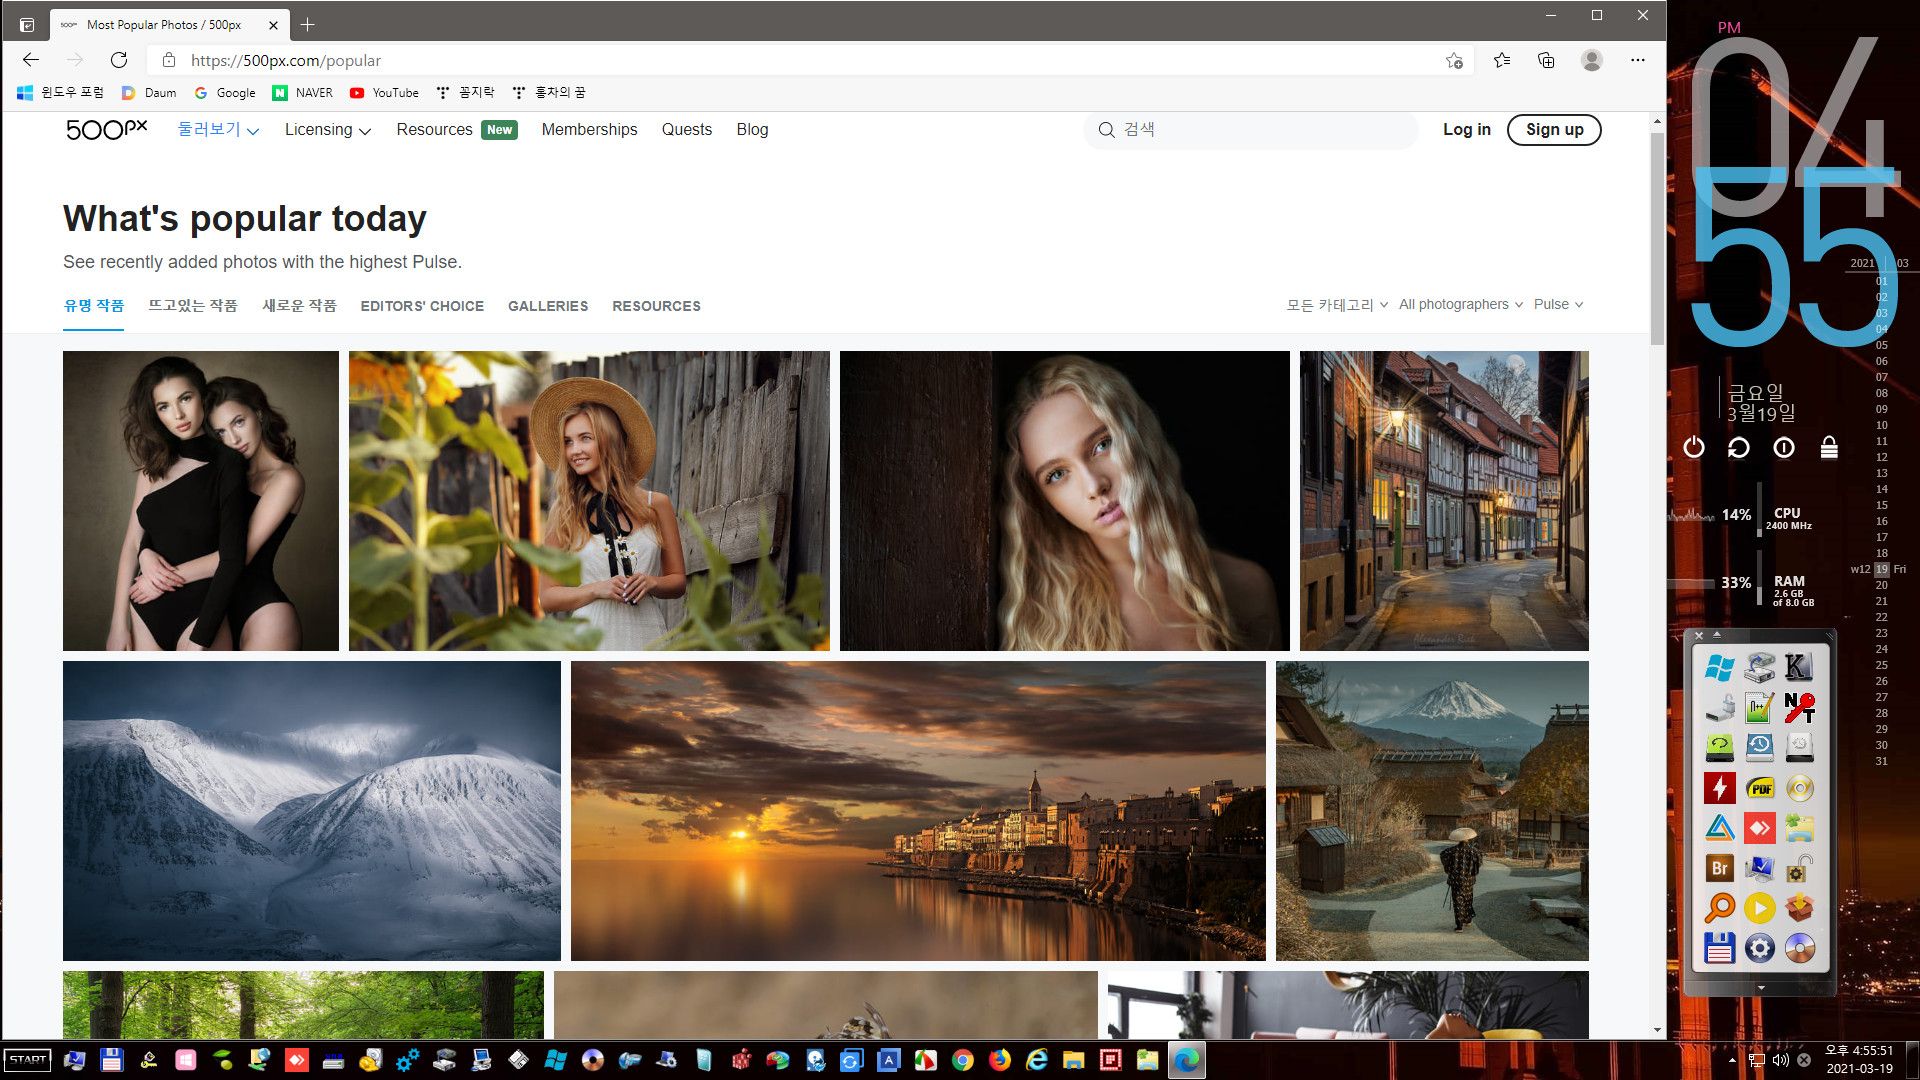The image size is (1920, 1080).
Task: Open the half-timbered street photo
Action: tap(1444, 501)
